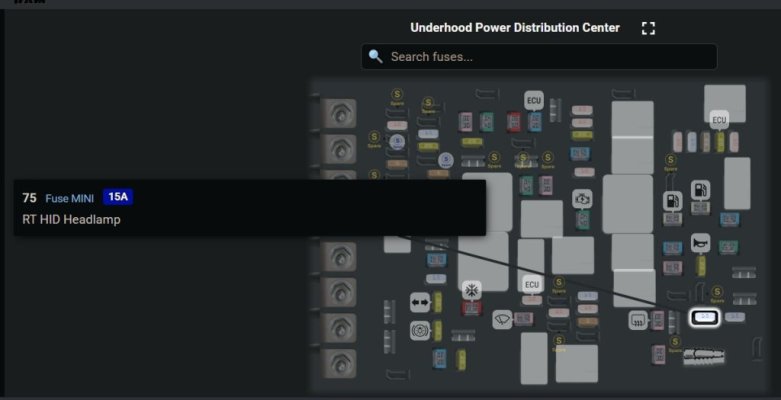The image size is (781, 400).
Task: Click fuse number 75 in tooltip
Action: point(29,198)
